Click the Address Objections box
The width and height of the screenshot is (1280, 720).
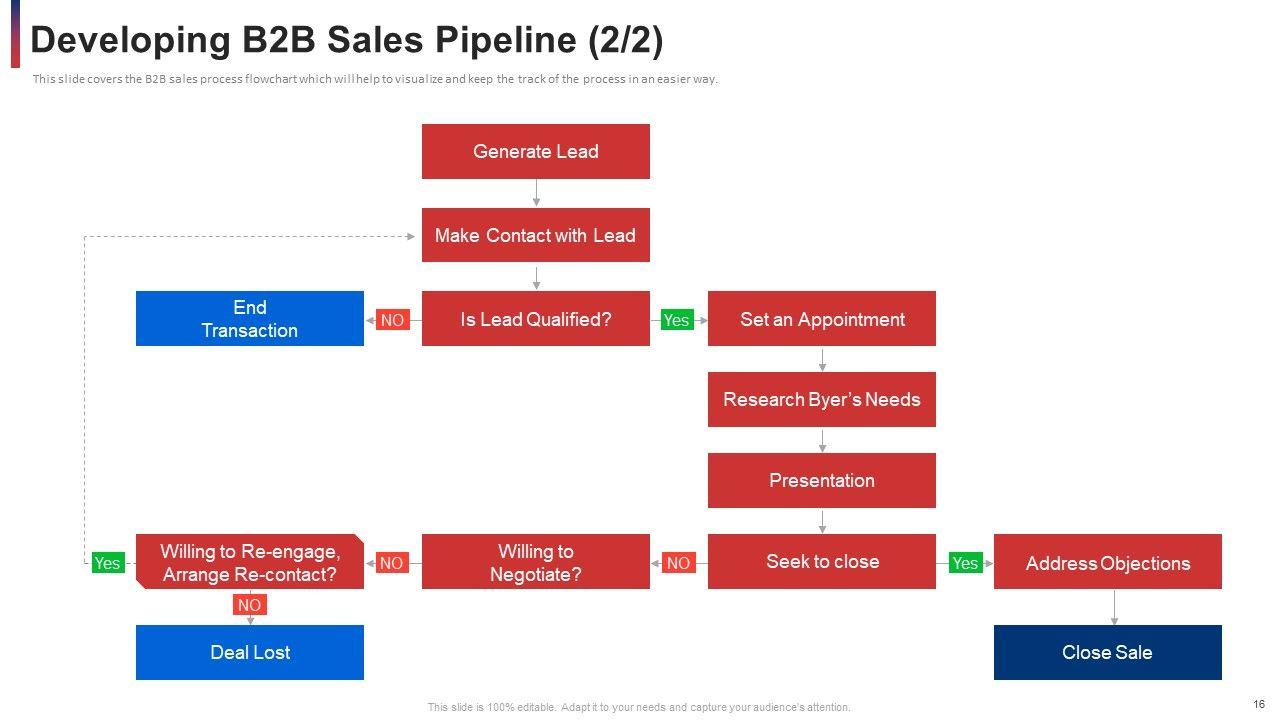1107,563
